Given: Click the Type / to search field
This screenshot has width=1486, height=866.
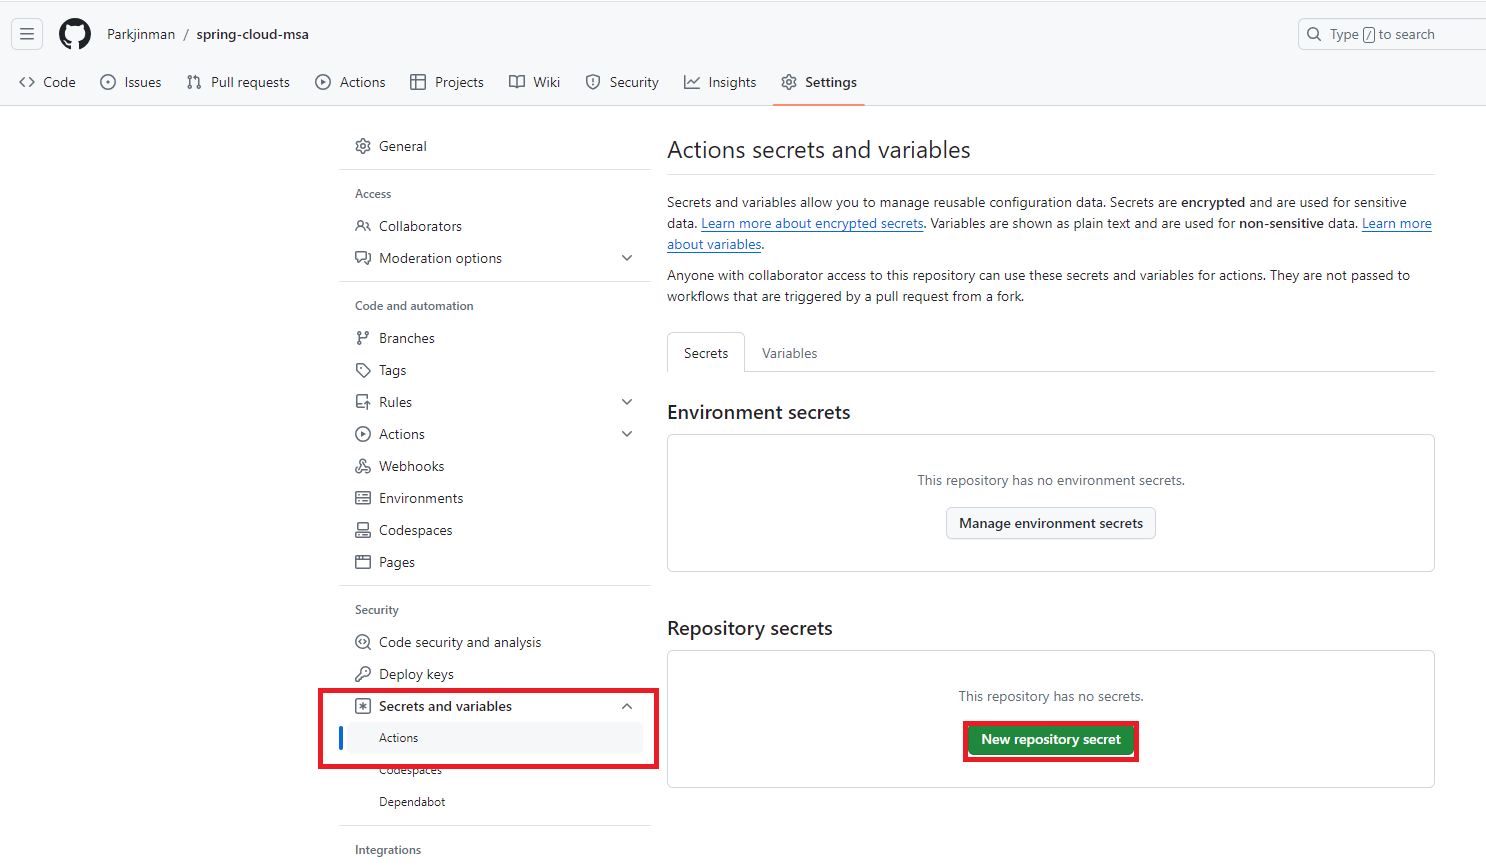Looking at the screenshot, I should point(1392,34).
